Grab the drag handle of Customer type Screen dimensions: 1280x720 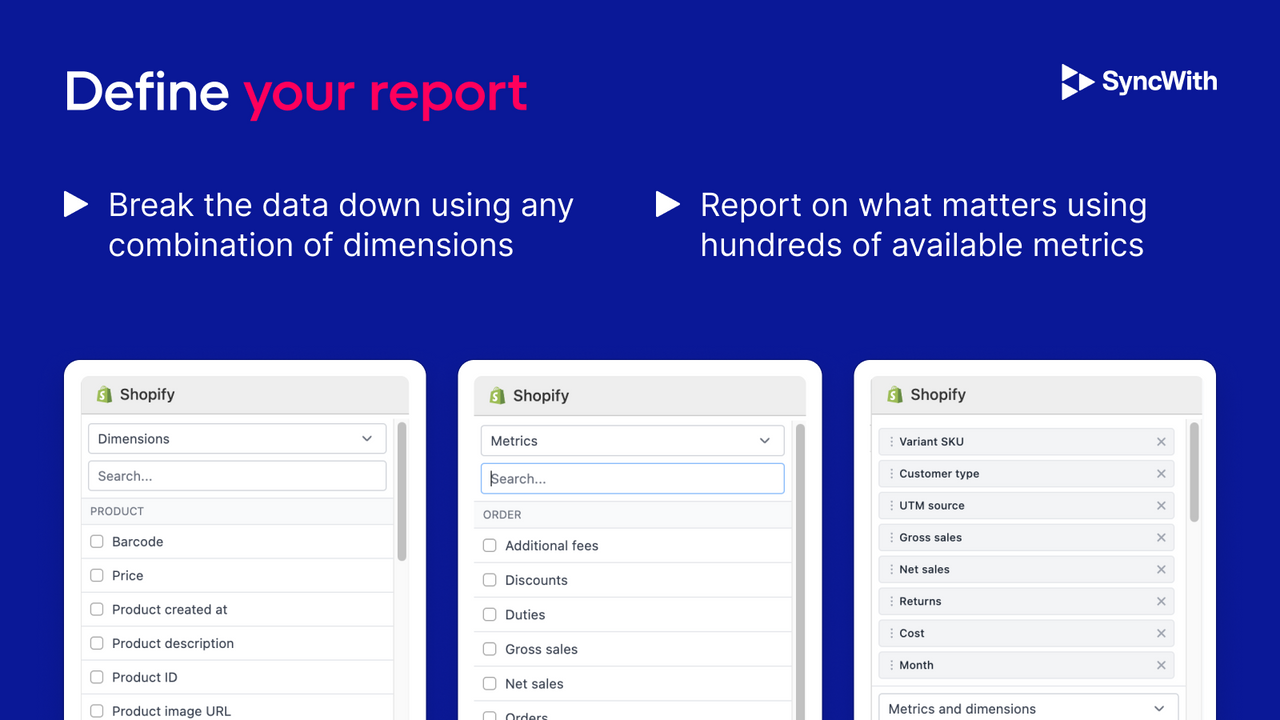891,473
